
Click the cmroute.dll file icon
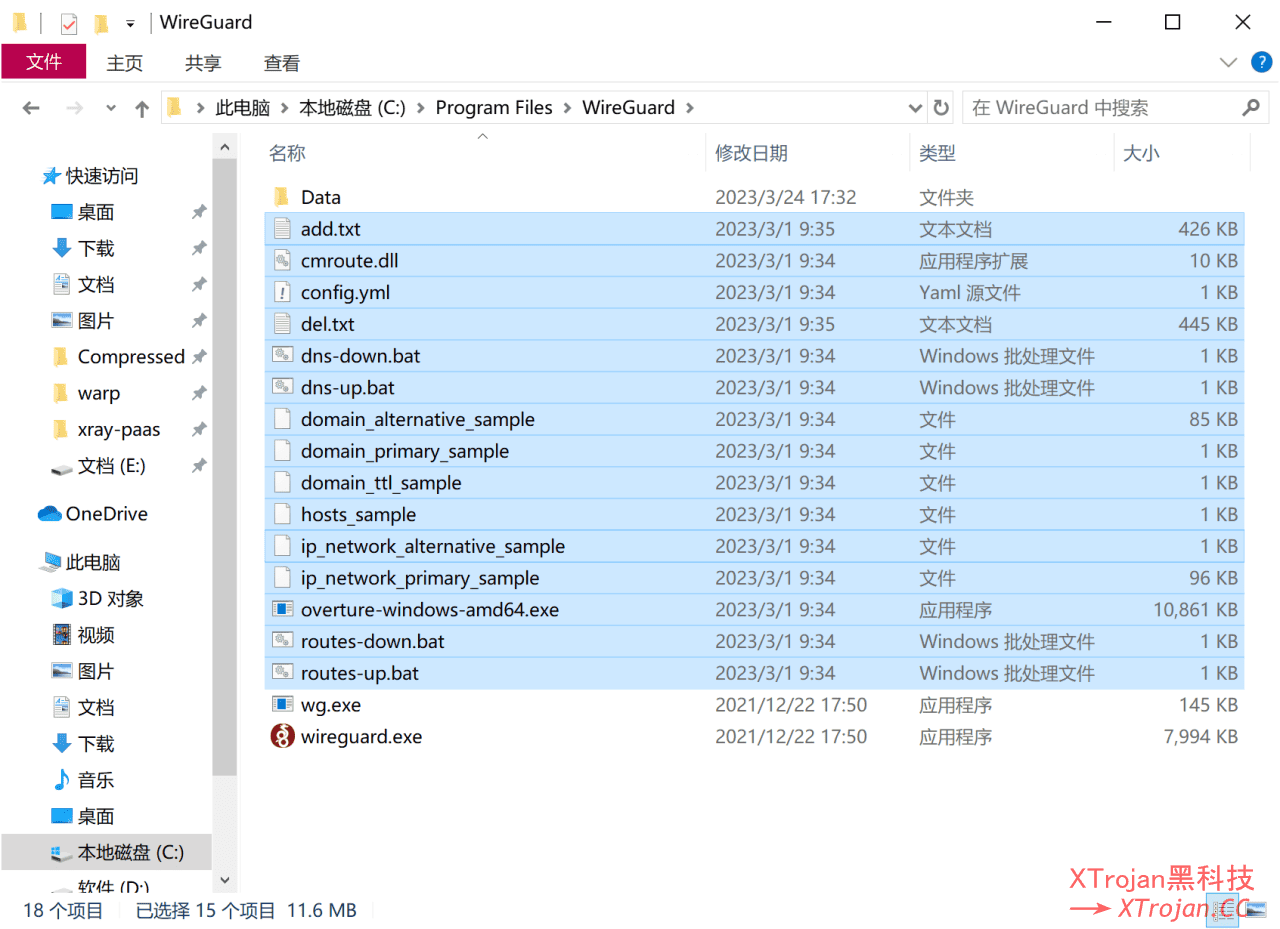(282, 261)
